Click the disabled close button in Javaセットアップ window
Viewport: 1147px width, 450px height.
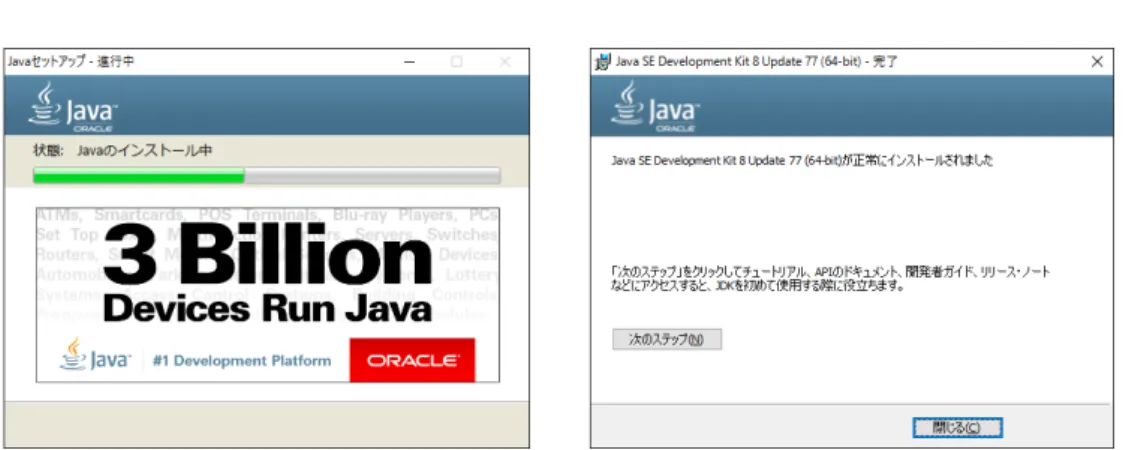[505, 62]
